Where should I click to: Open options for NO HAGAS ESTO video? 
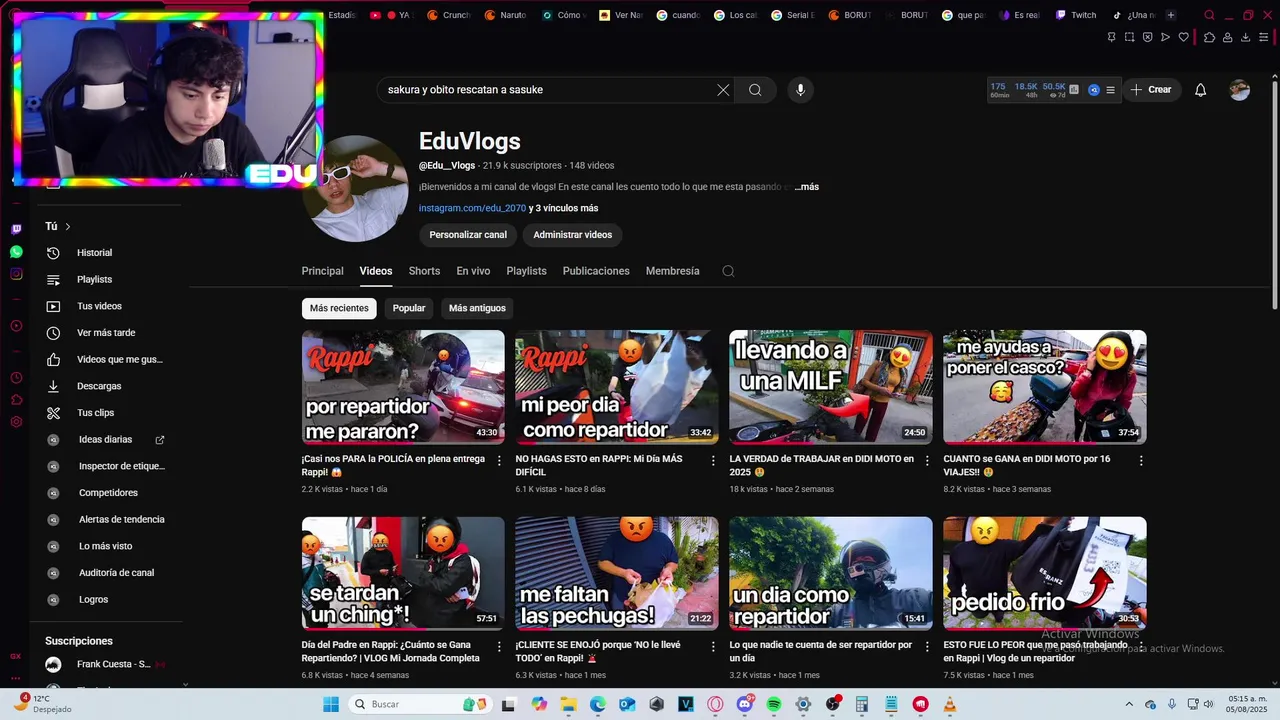713,461
